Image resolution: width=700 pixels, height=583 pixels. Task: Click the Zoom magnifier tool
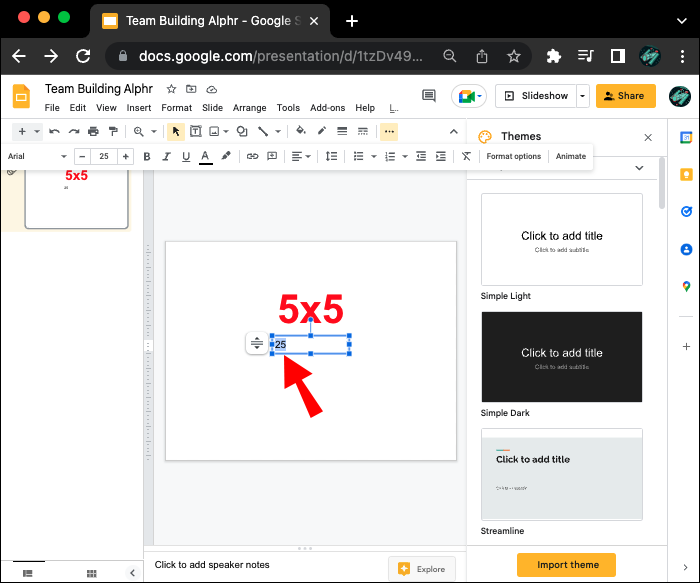(x=139, y=131)
